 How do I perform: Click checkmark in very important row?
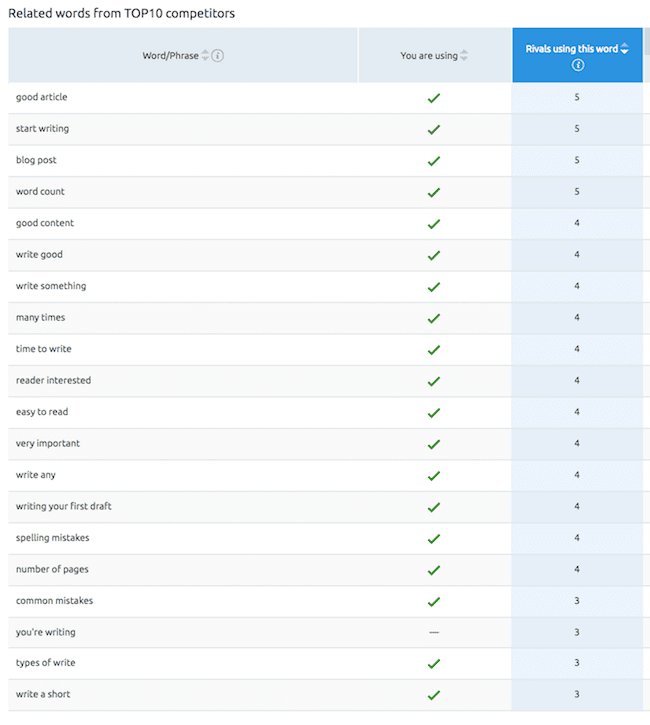(434, 444)
